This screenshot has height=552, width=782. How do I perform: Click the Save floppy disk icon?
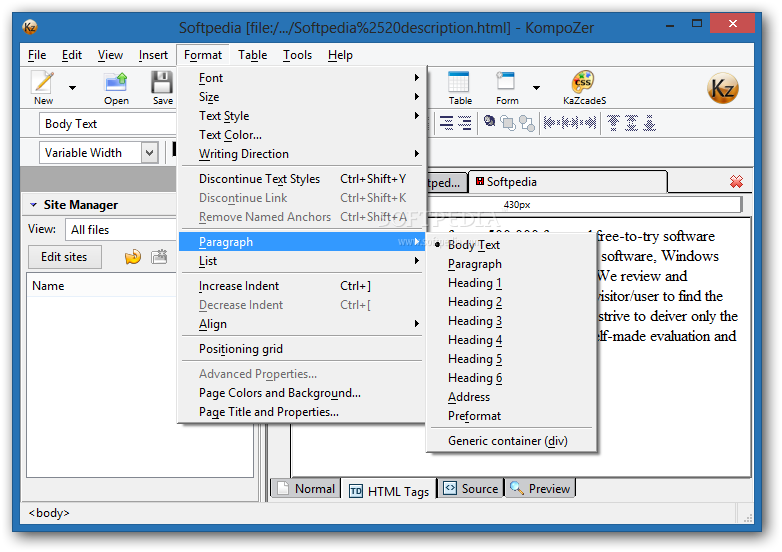click(x=162, y=82)
